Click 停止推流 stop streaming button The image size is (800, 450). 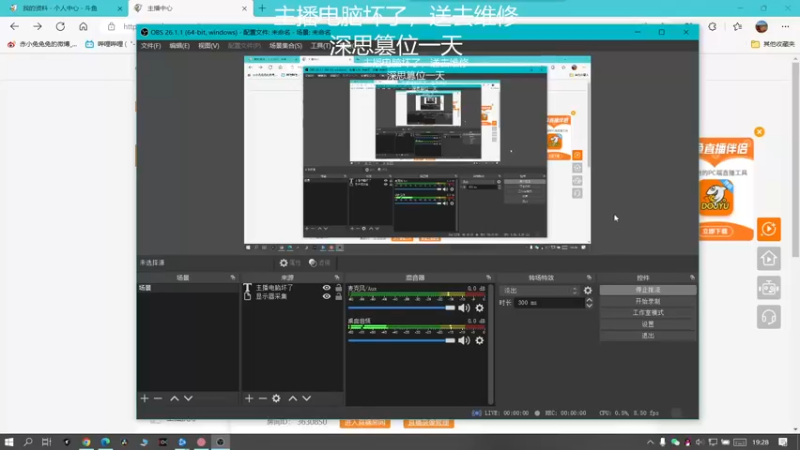648,290
